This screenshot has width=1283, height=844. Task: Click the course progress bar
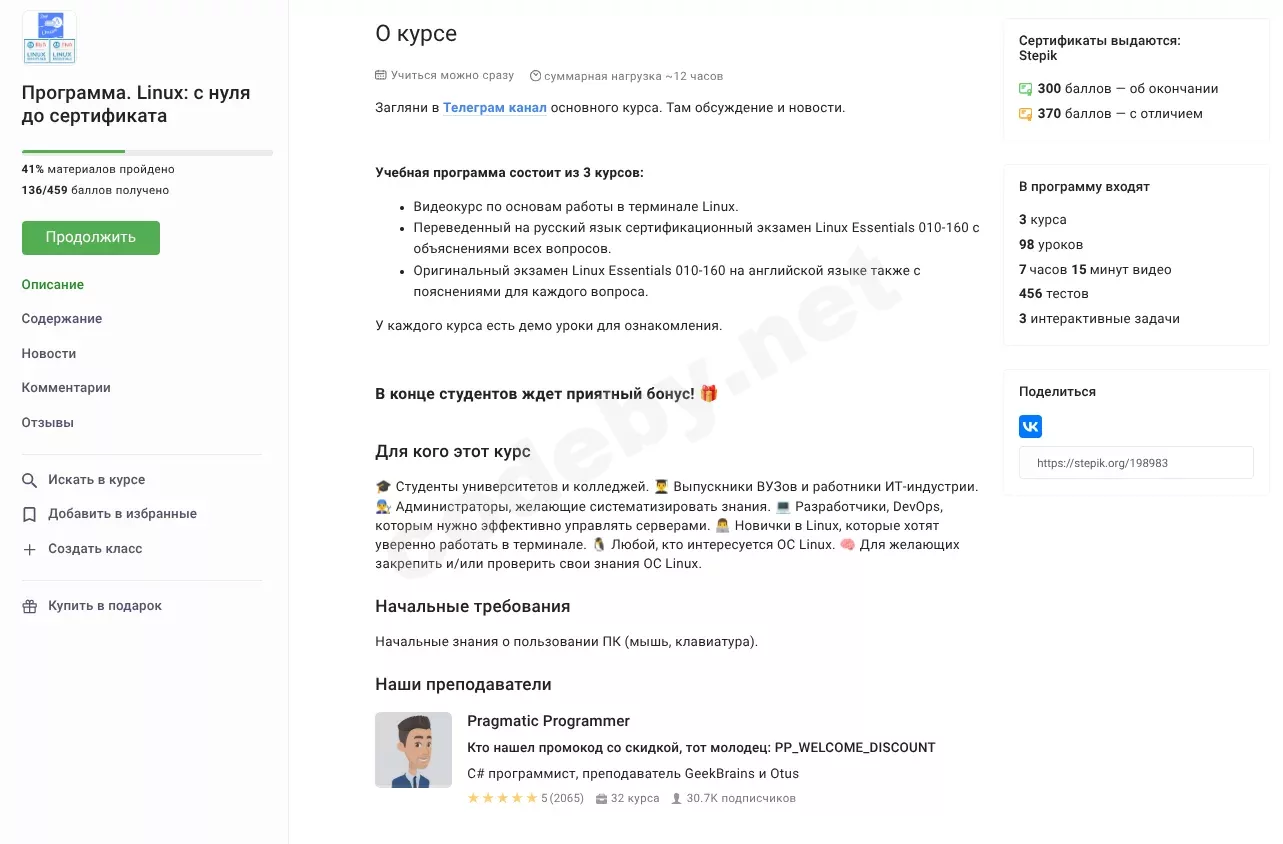tap(147, 152)
